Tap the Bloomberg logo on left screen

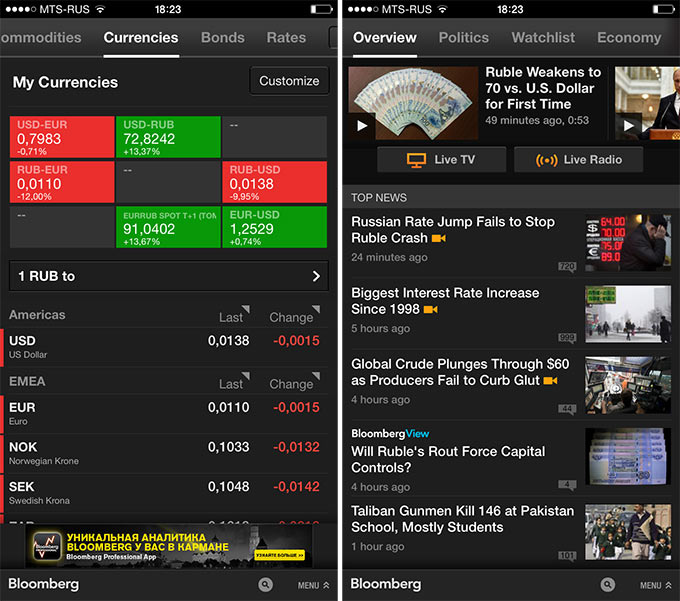pyautogui.click(x=44, y=584)
